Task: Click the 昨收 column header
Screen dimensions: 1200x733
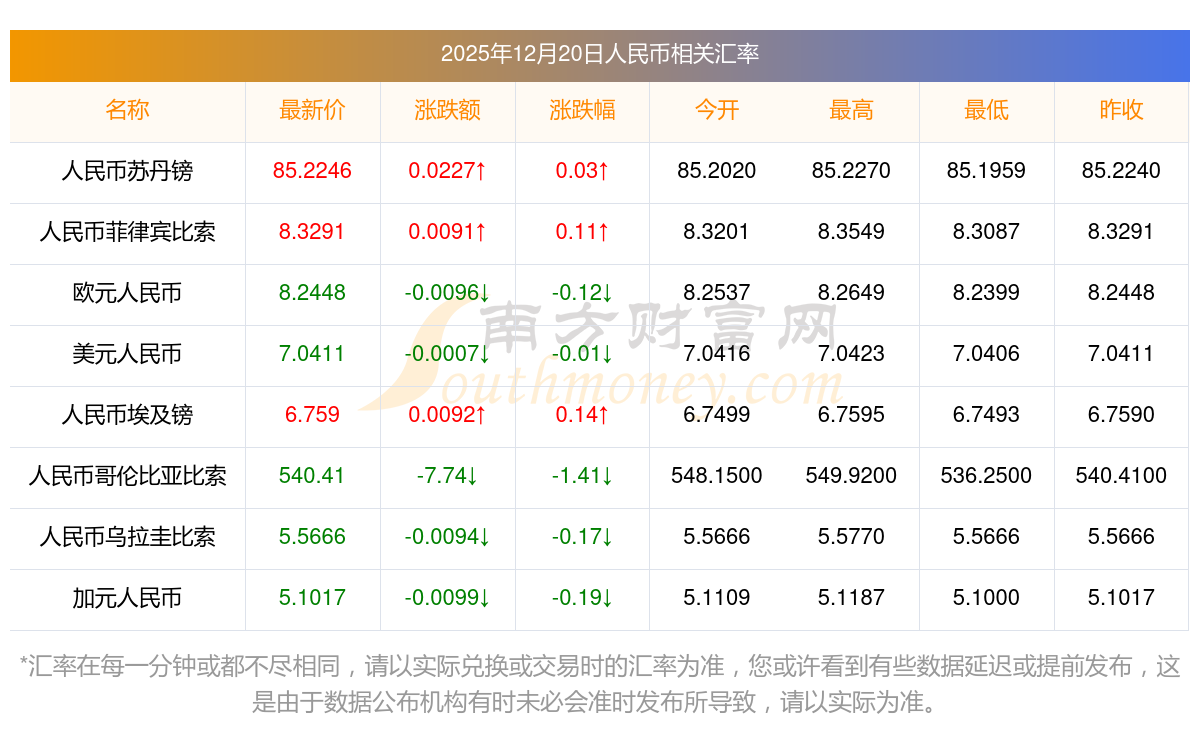Action: [1121, 110]
